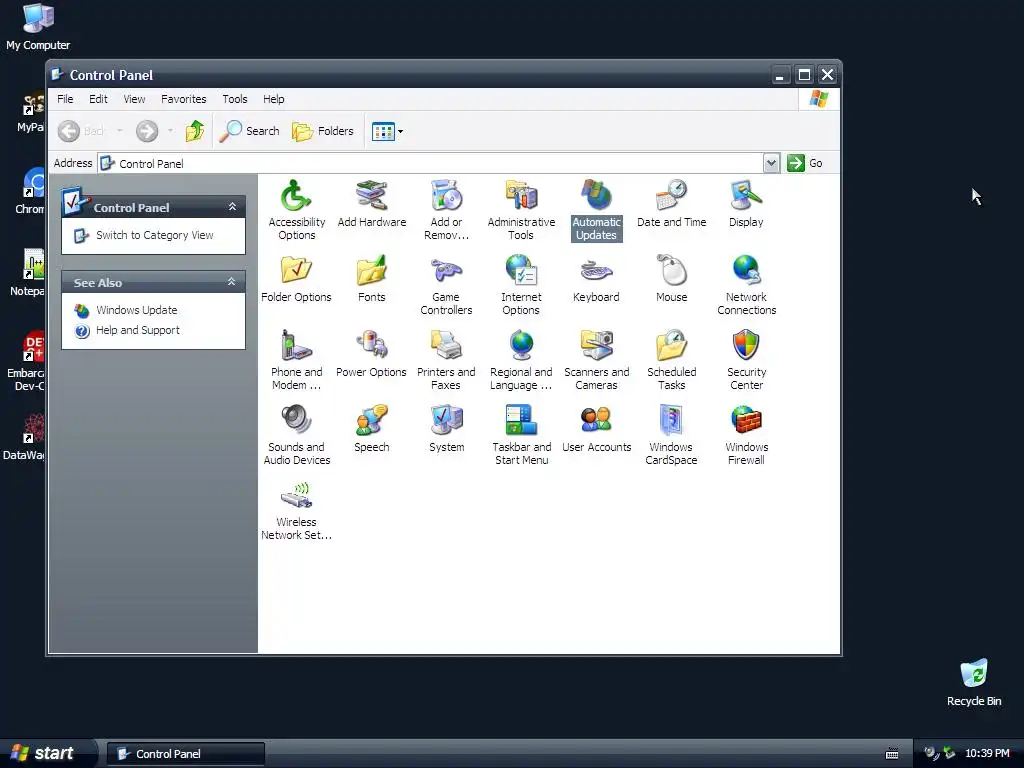
Task: Select the Recycle Bin desktop icon
Action: [974, 683]
